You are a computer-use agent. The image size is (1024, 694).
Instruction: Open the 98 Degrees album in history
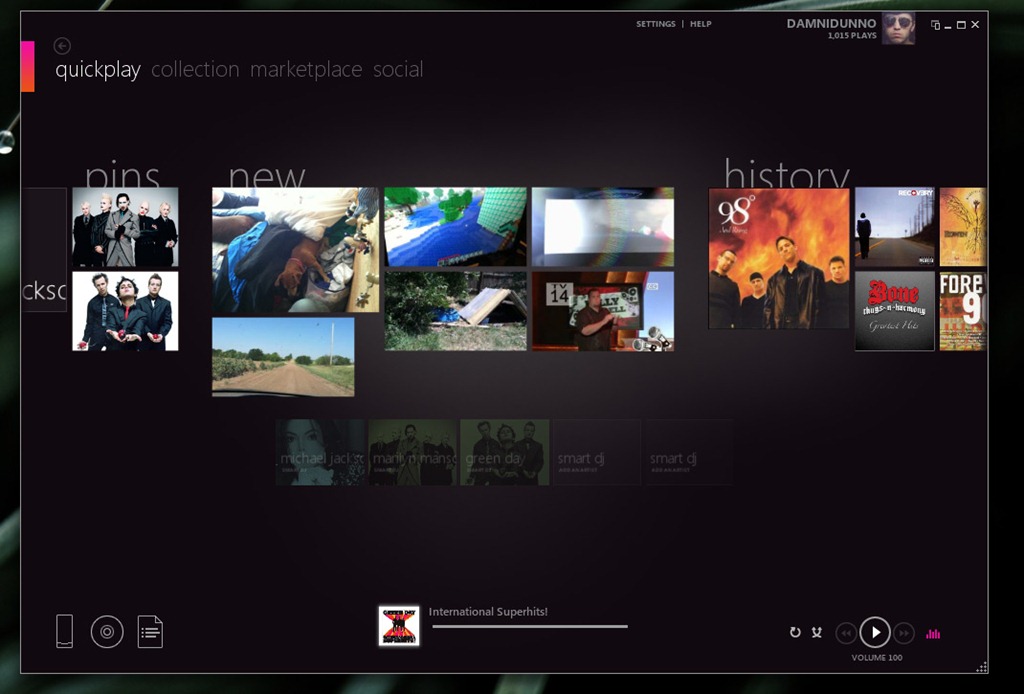click(779, 258)
